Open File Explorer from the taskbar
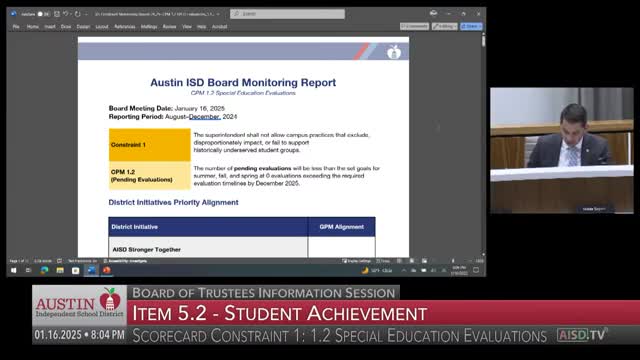The image size is (640, 360). (x=60, y=270)
